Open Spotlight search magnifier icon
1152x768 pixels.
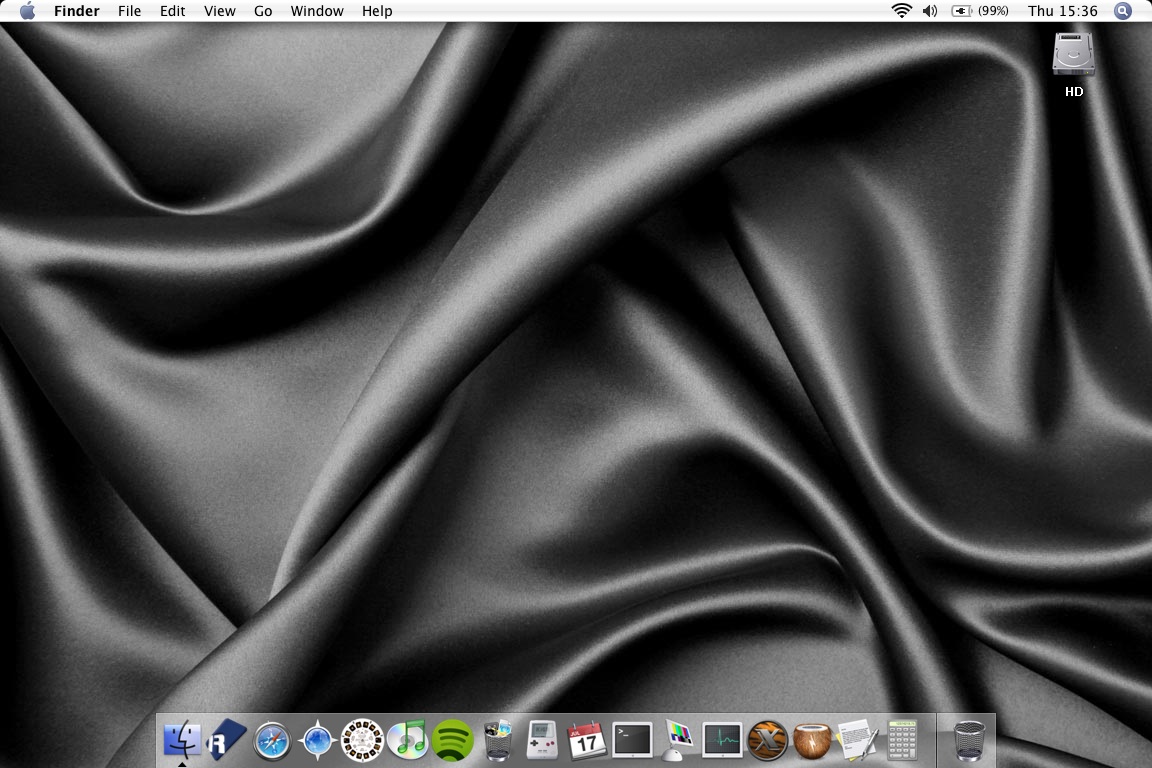[1123, 11]
